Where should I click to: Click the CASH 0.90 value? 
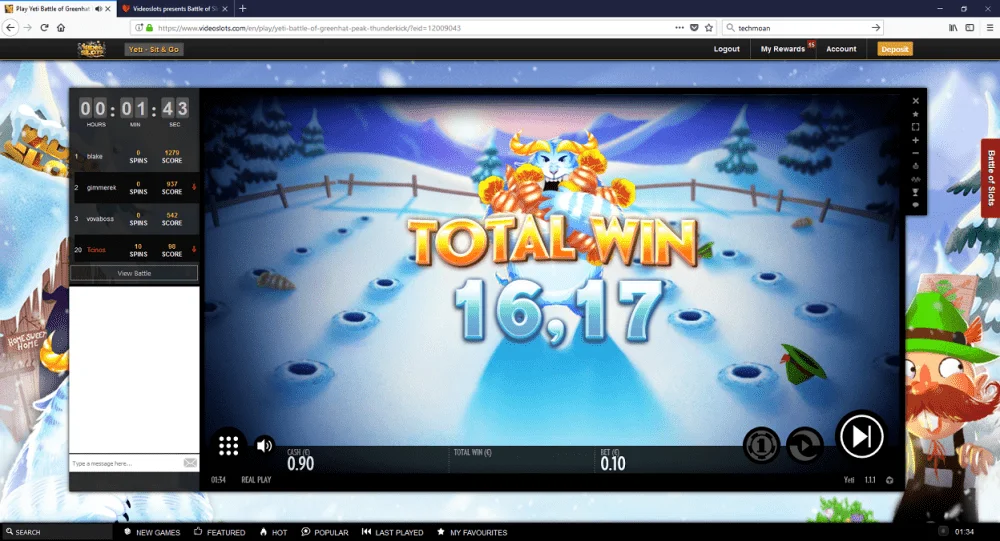tap(300, 464)
